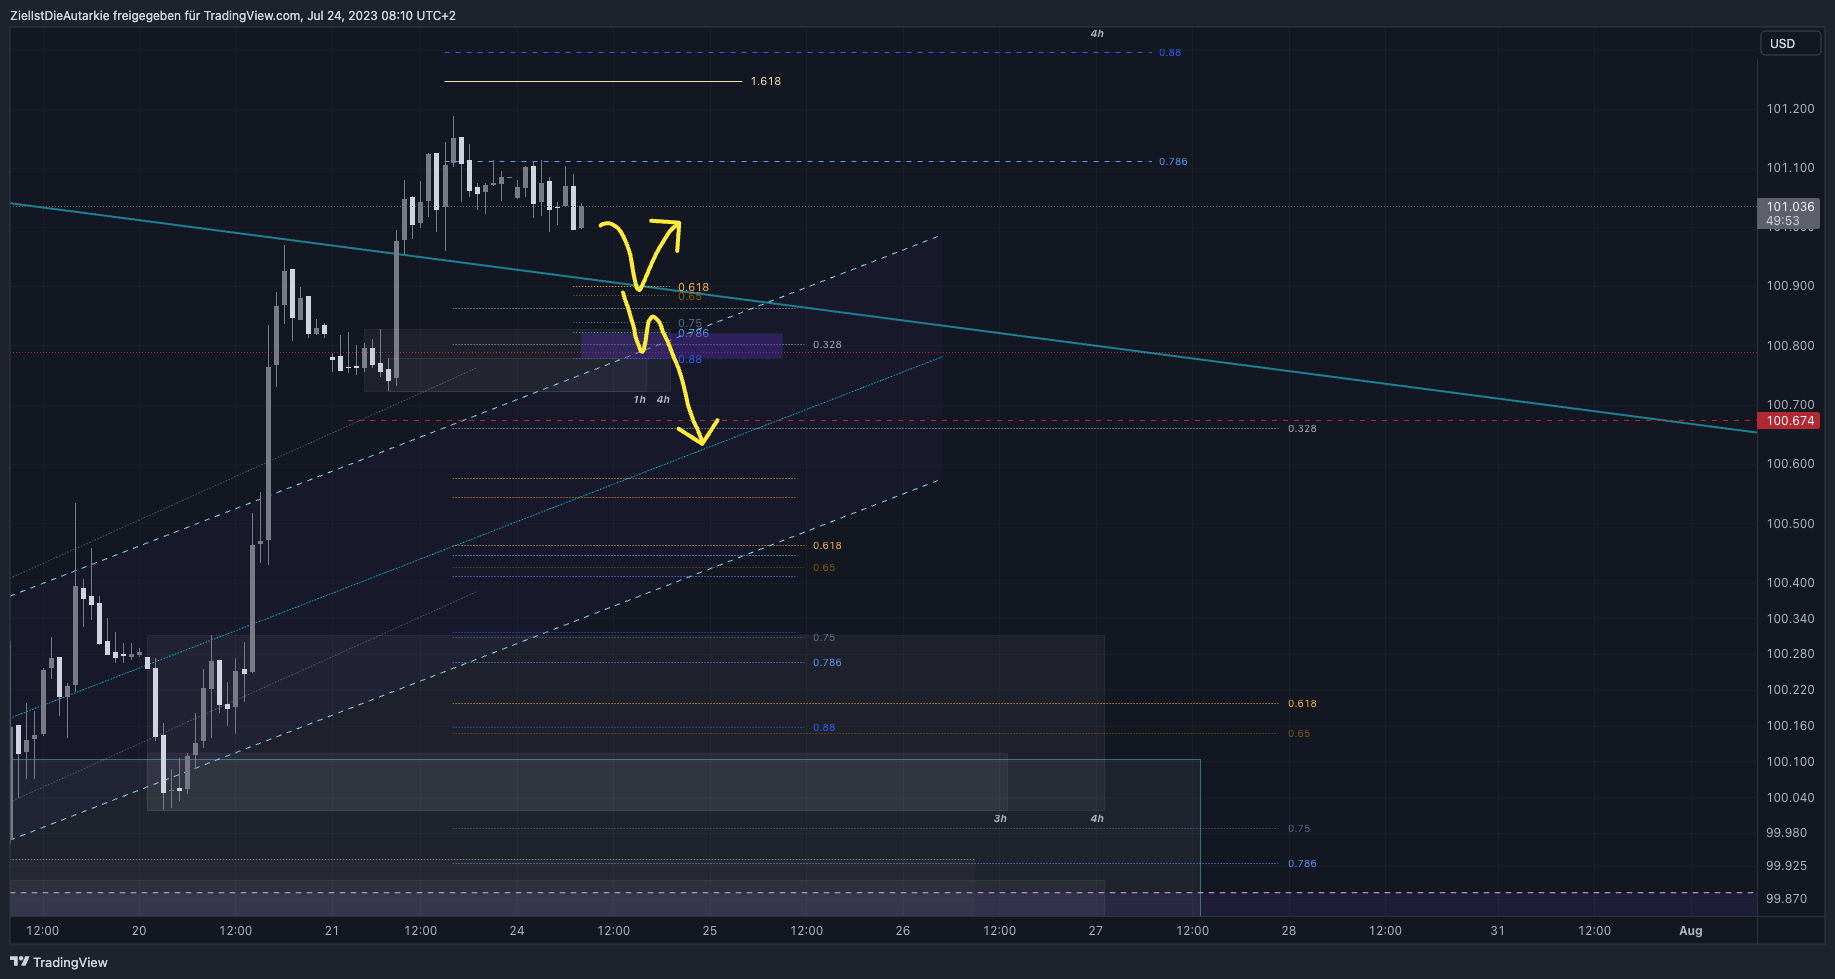This screenshot has height=979, width=1835.
Task: Select 0.786 label on the white dashed line
Action: tap(1173, 162)
